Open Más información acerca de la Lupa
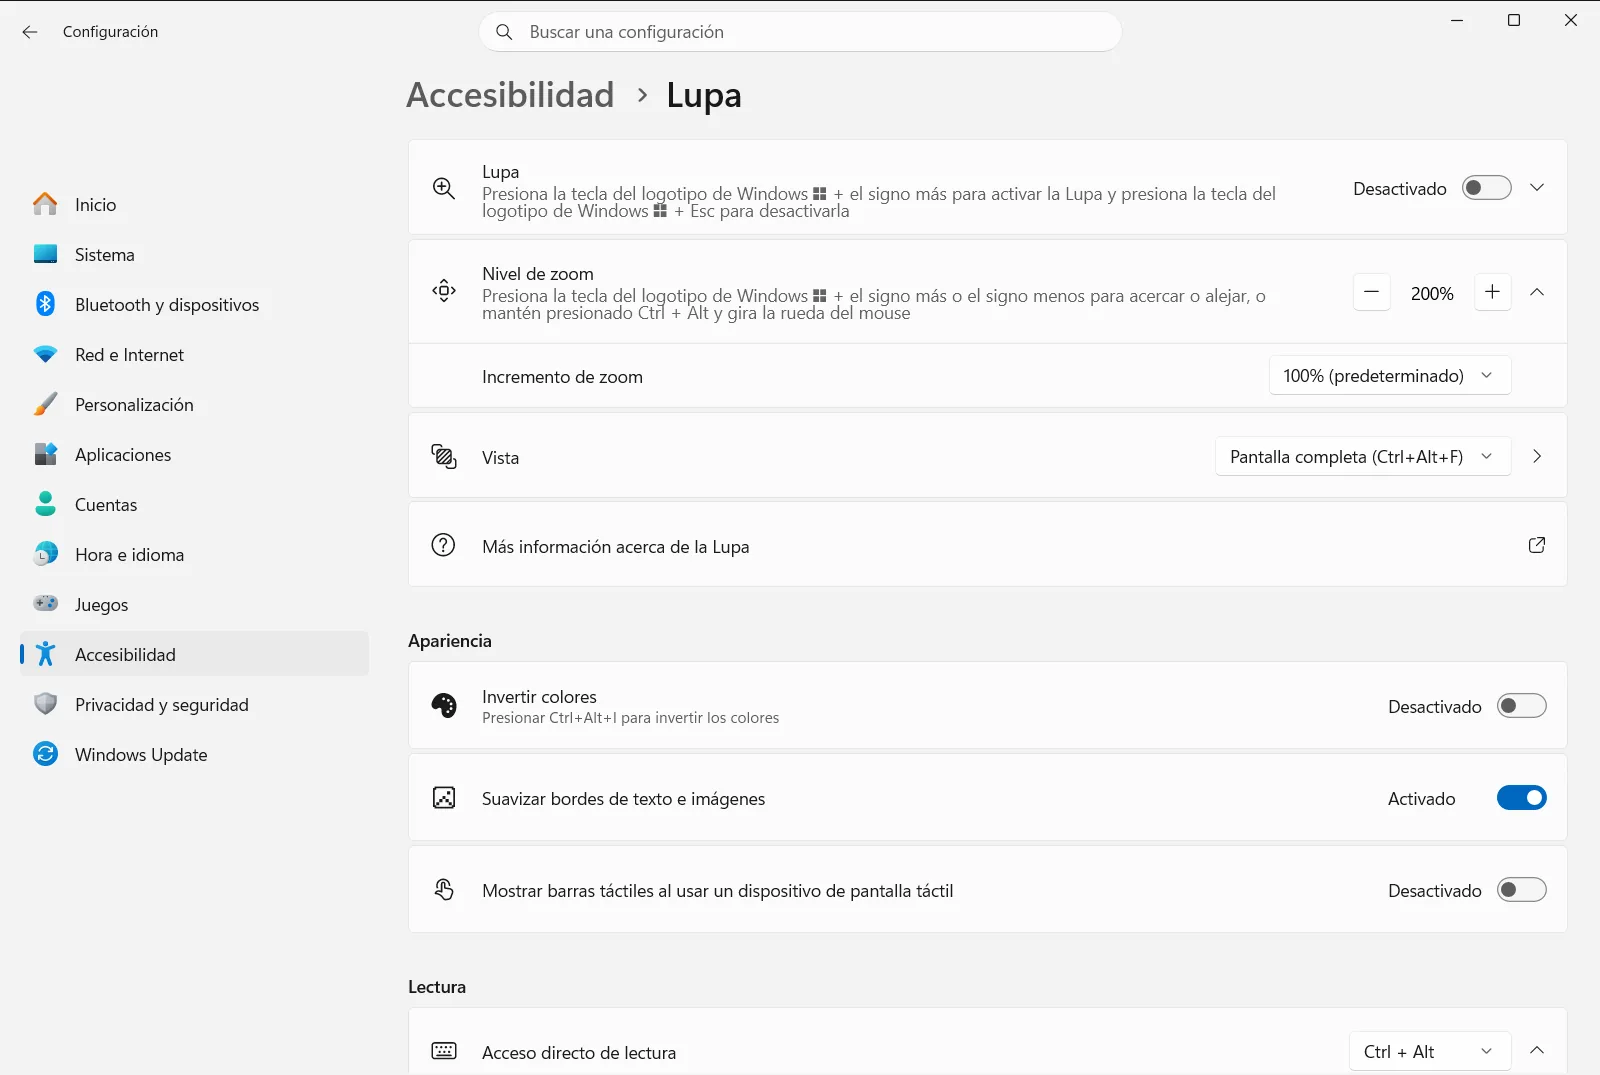 click(x=988, y=545)
